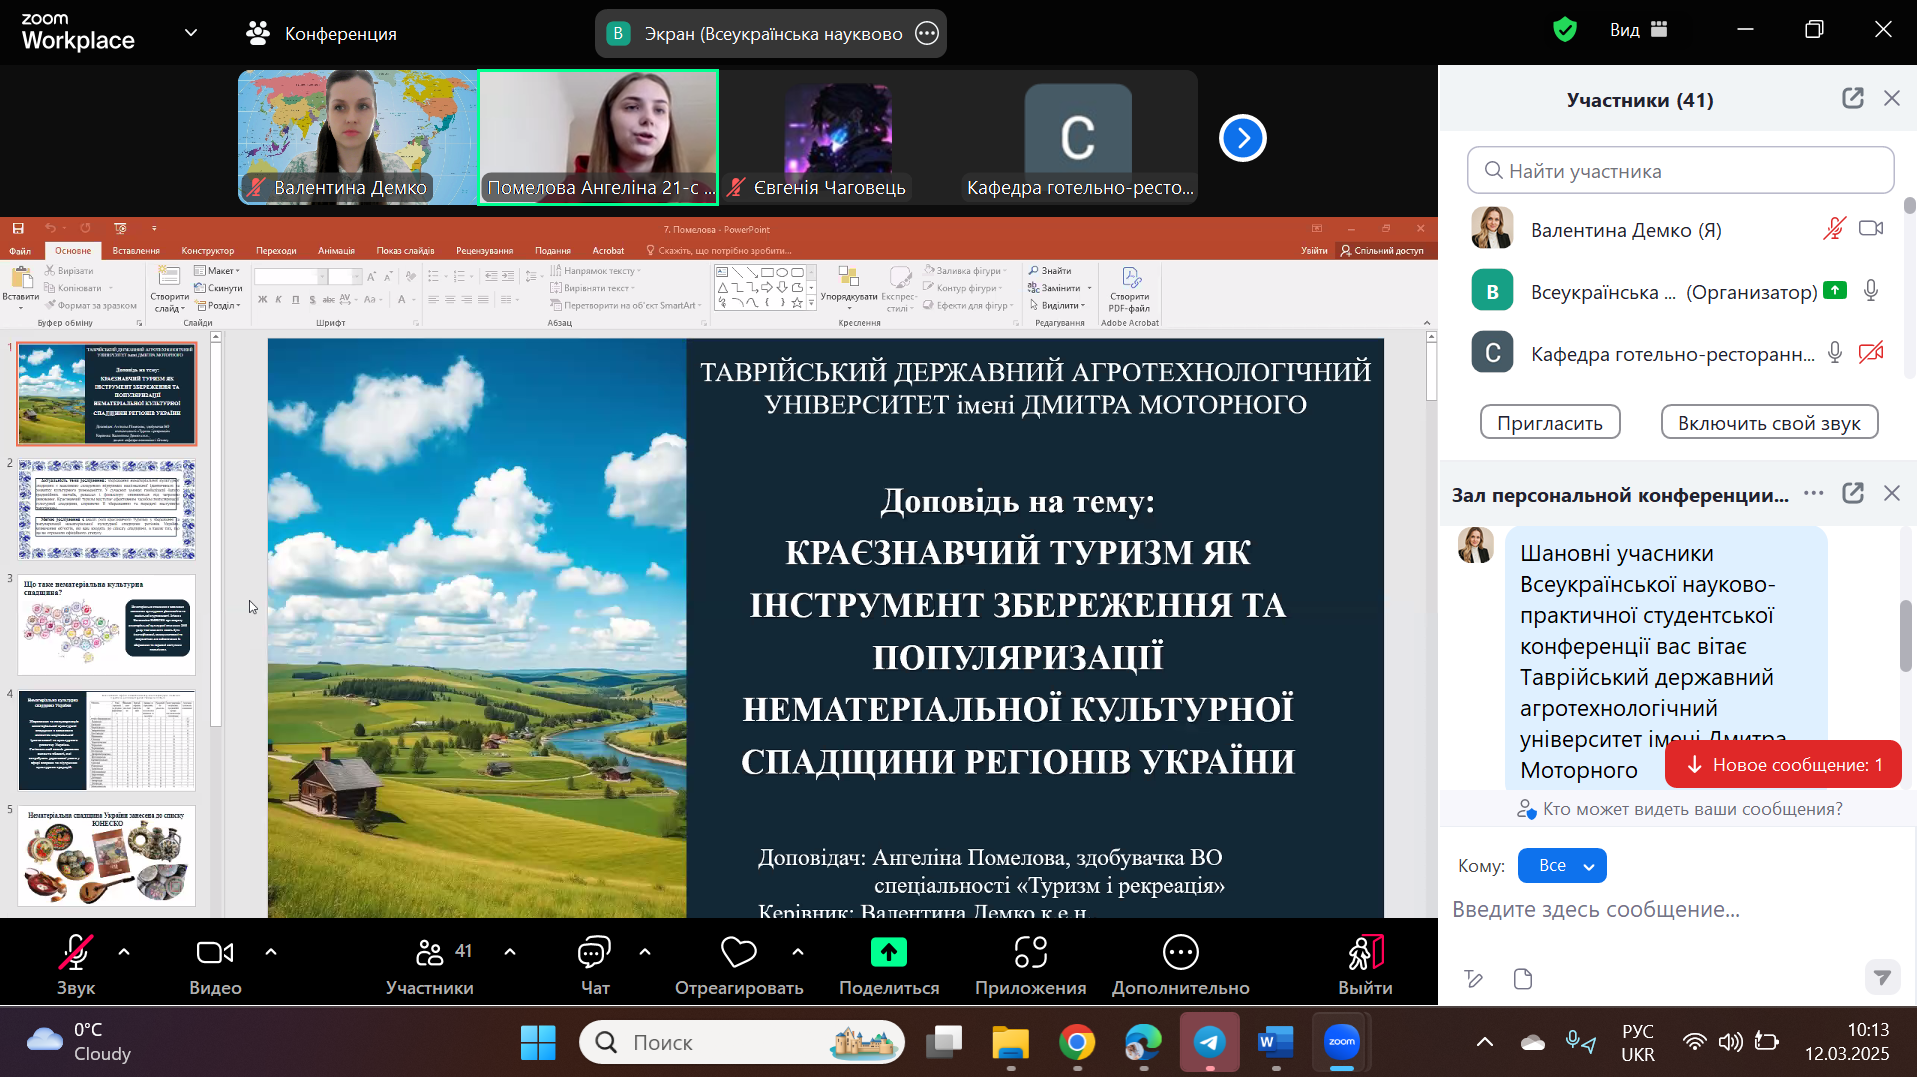The height and width of the screenshot is (1077, 1917).
Task: Click the green Share screen icon
Action: tap(888, 953)
